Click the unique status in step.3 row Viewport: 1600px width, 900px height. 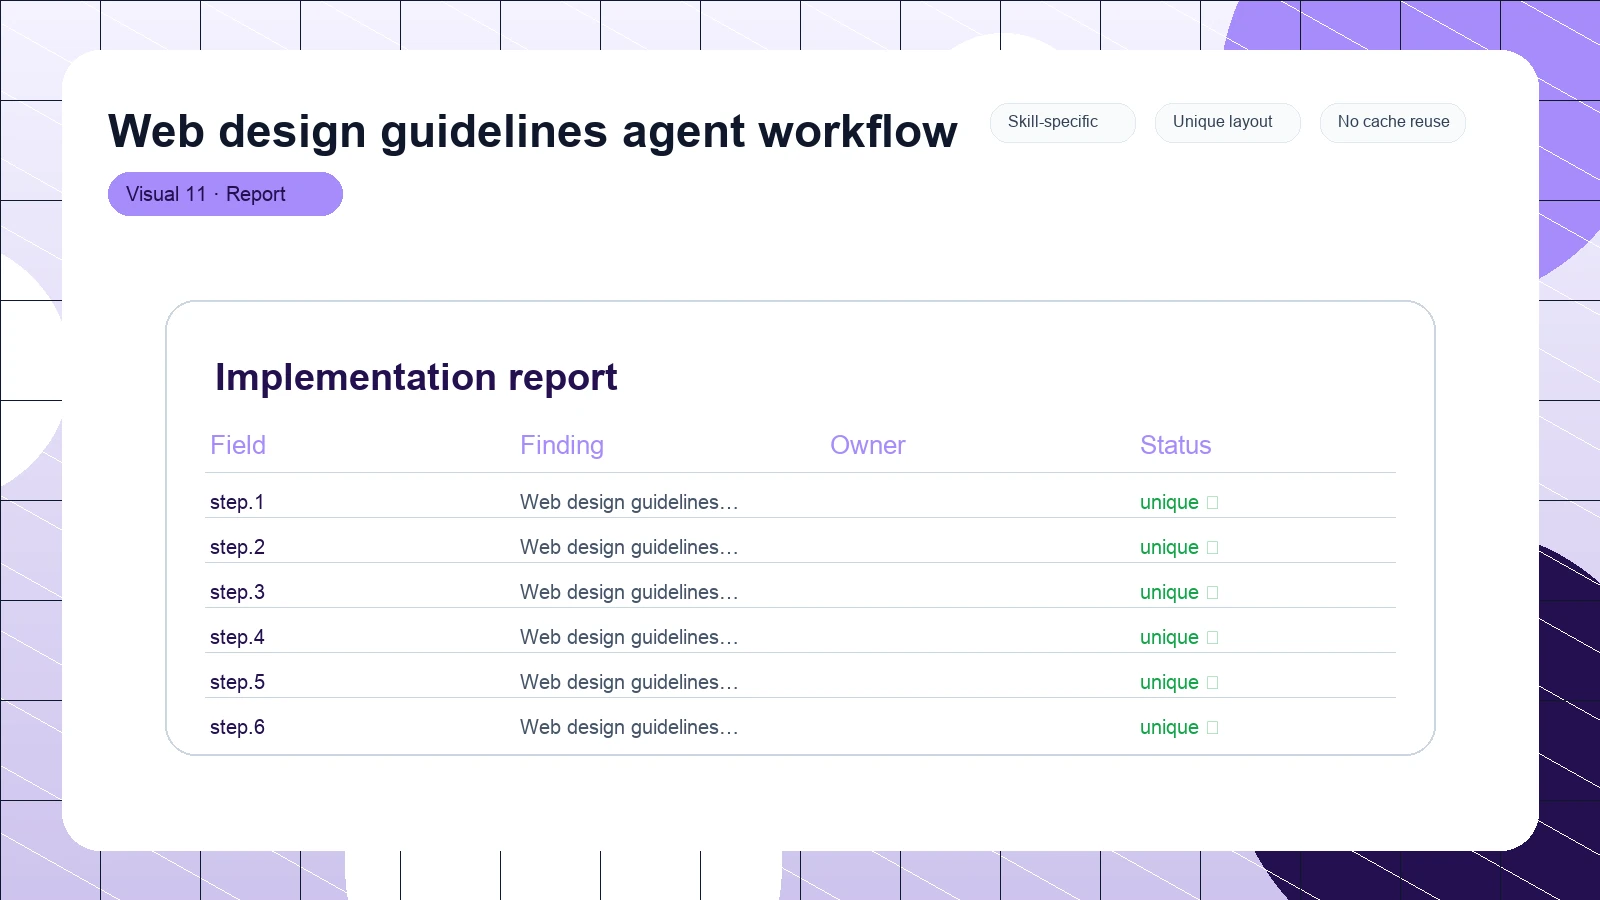(1169, 592)
